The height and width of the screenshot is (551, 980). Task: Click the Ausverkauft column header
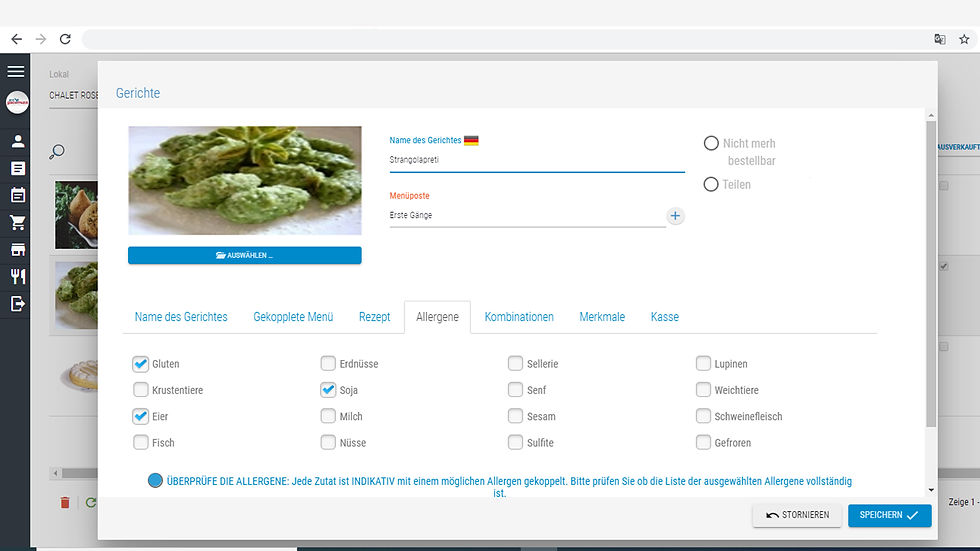click(959, 147)
